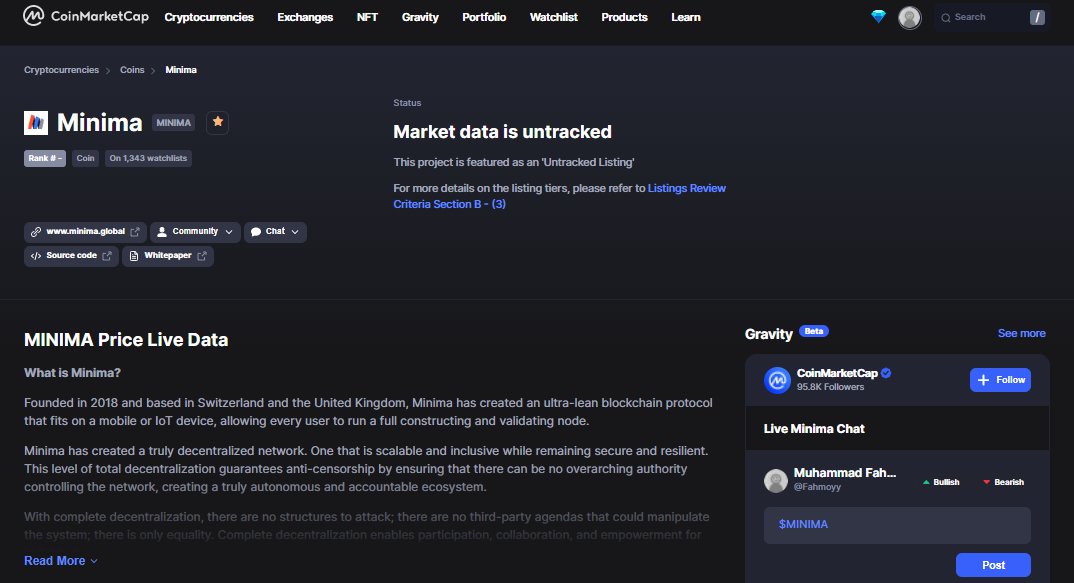Click the Live Minima Chat heading
1074x583 pixels.
click(x=814, y=429)
